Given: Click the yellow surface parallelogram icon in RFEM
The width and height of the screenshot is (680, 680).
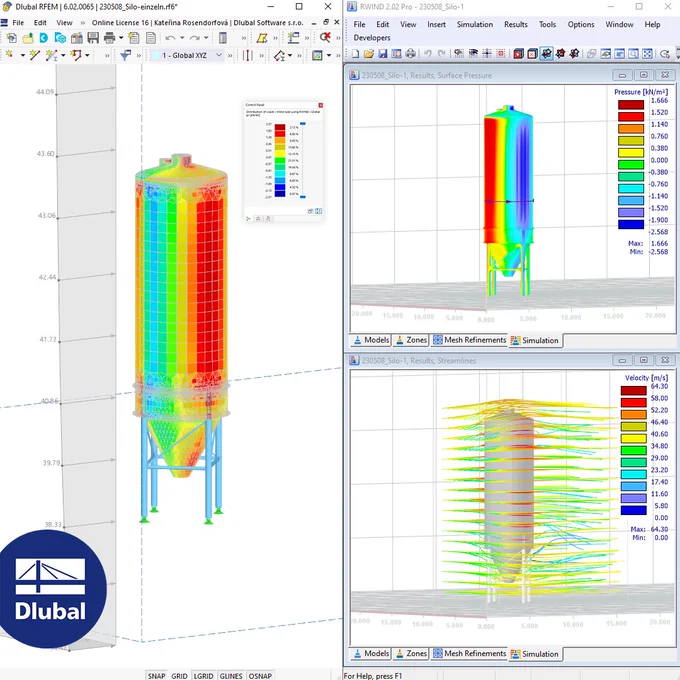Looking at the screenshot, I should [x=262, y=38].
